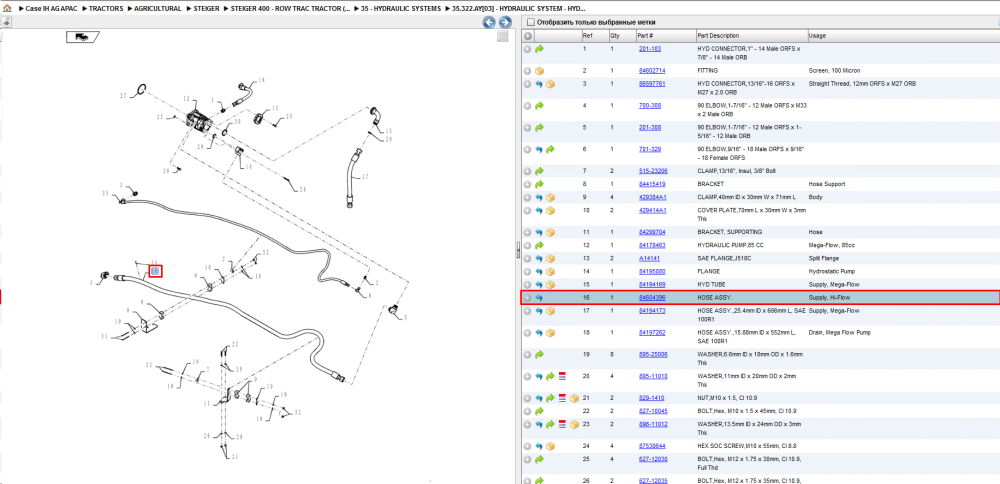Click the package icon for WASHER 896-11012
The height and width of the screenshot is (484, 1000).
[573, 424]
